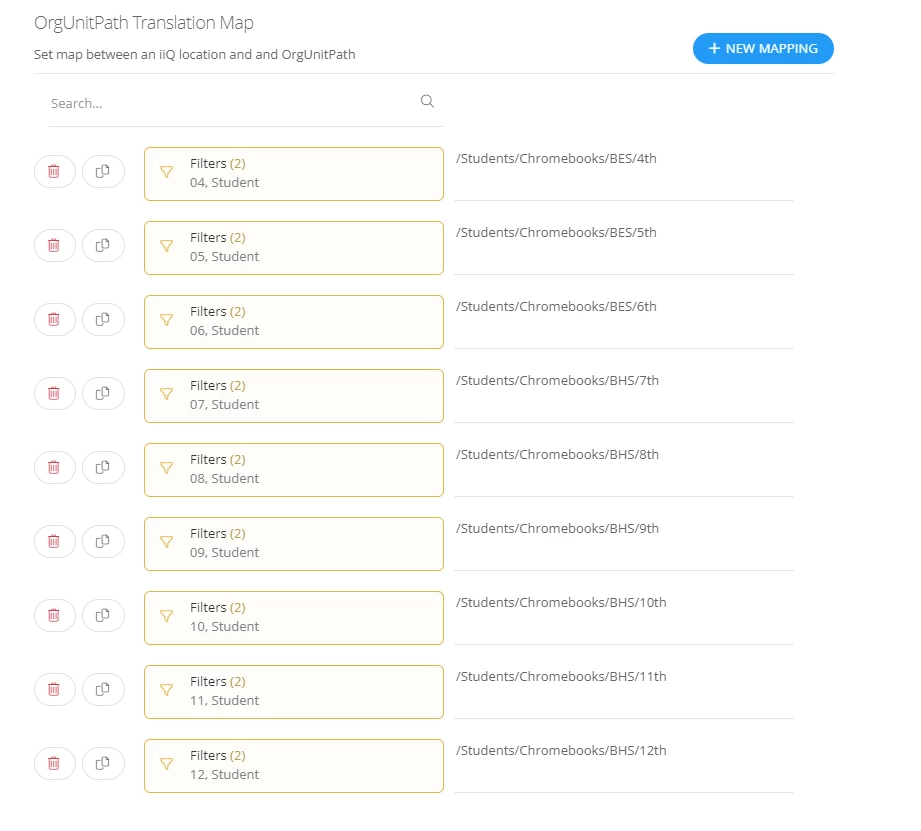This screenshot has width=921, height=831.
Task: Delete the 04, Student mapping
Action: (x=54, y=171)
